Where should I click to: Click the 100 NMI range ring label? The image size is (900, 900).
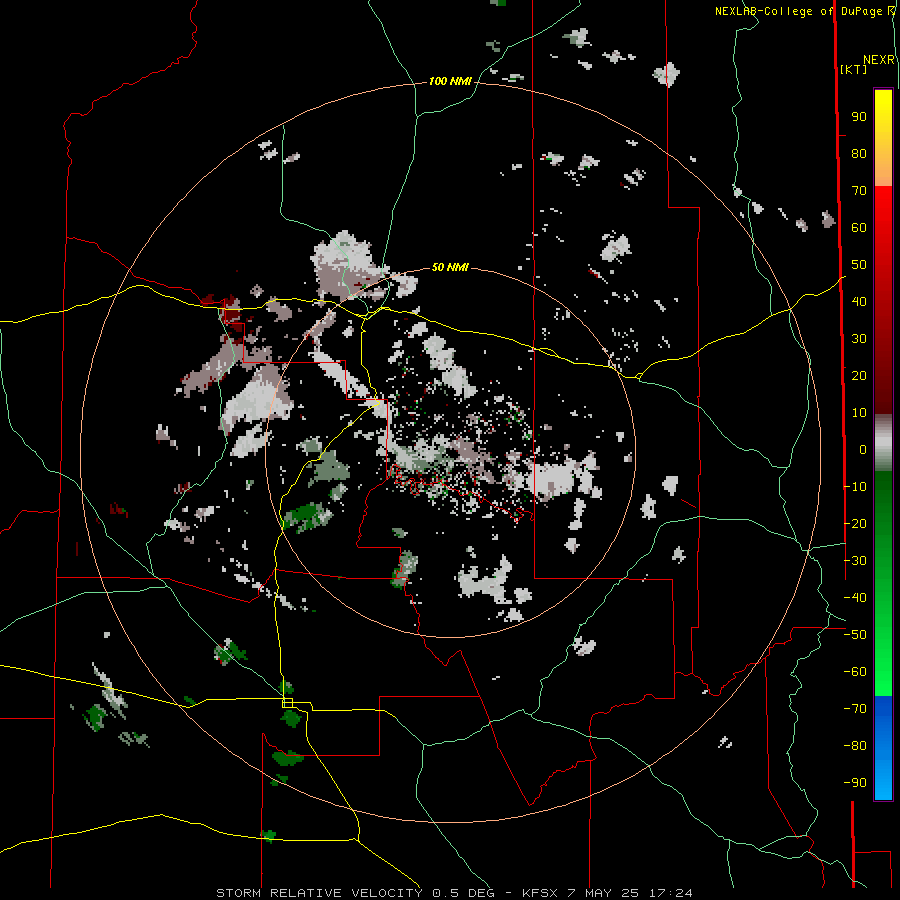coord(450,82)
